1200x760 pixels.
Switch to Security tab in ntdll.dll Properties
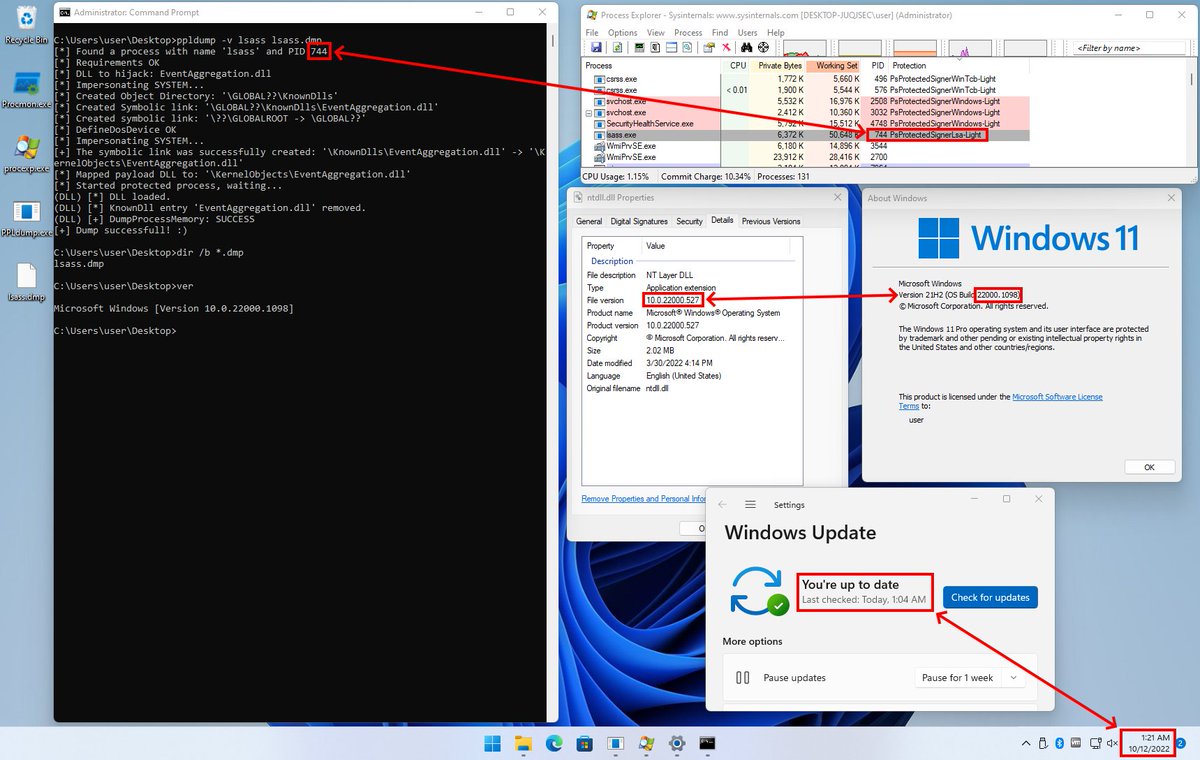click(x=690, y=221)
